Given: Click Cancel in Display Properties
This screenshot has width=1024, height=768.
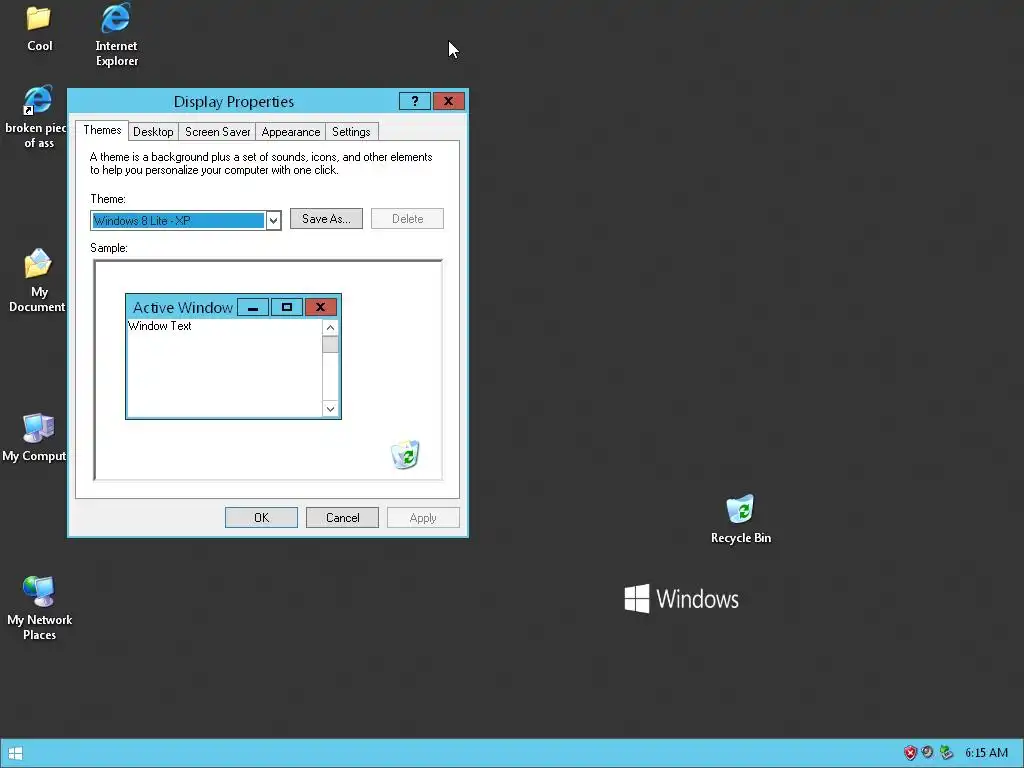Looking at the screenshot, I should point(342,518).
